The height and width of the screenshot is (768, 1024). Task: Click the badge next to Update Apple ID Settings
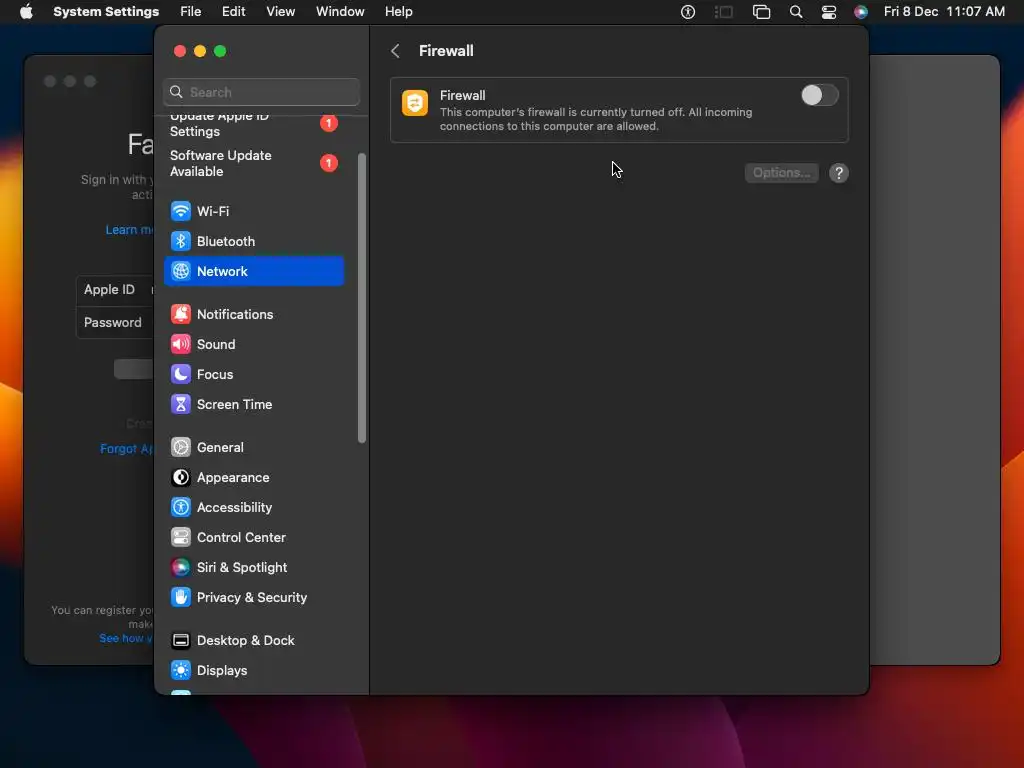point(328,123)
